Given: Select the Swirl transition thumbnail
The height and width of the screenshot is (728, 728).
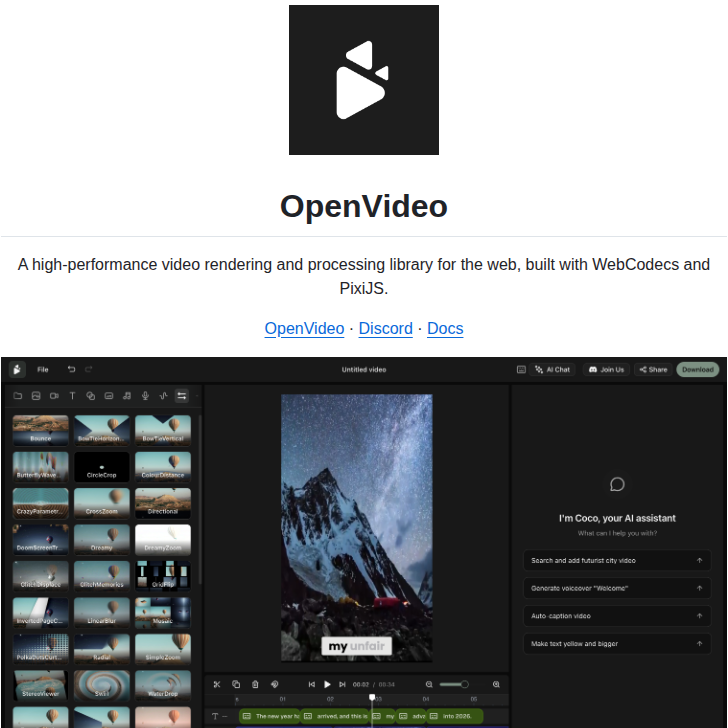Looking at the screenshot, I should (102, 685).
